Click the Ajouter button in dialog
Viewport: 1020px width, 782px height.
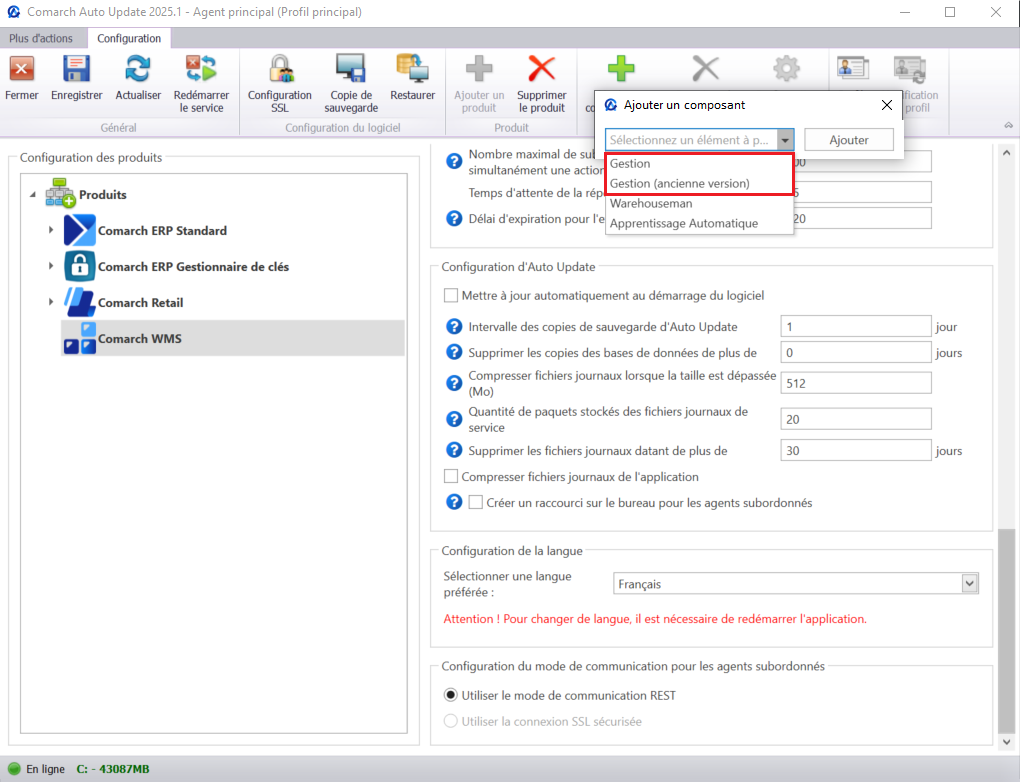tap(848, 140)
